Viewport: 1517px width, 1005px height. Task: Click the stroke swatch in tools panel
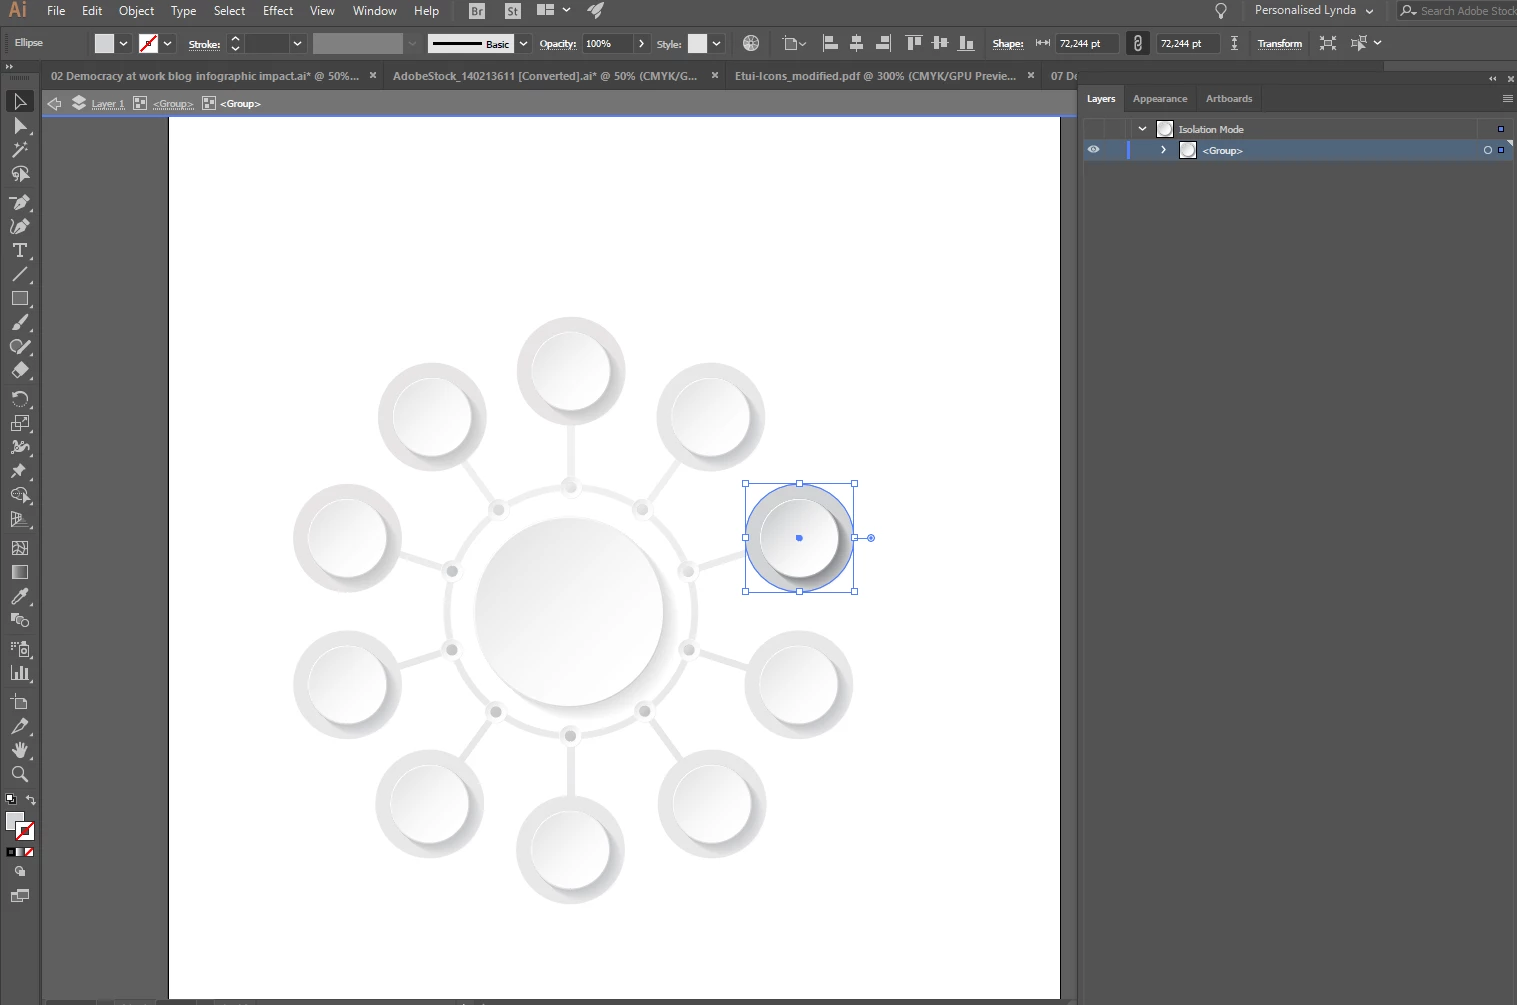click(25, 831)
